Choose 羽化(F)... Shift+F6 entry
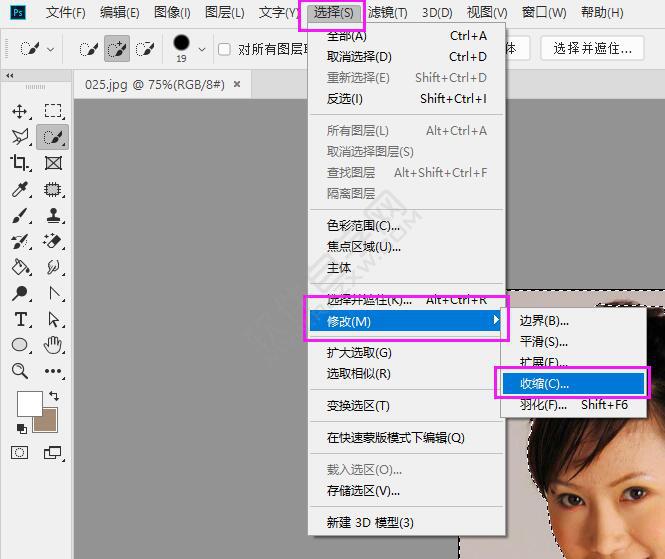665x559 pixels. (x=573, y=405)
